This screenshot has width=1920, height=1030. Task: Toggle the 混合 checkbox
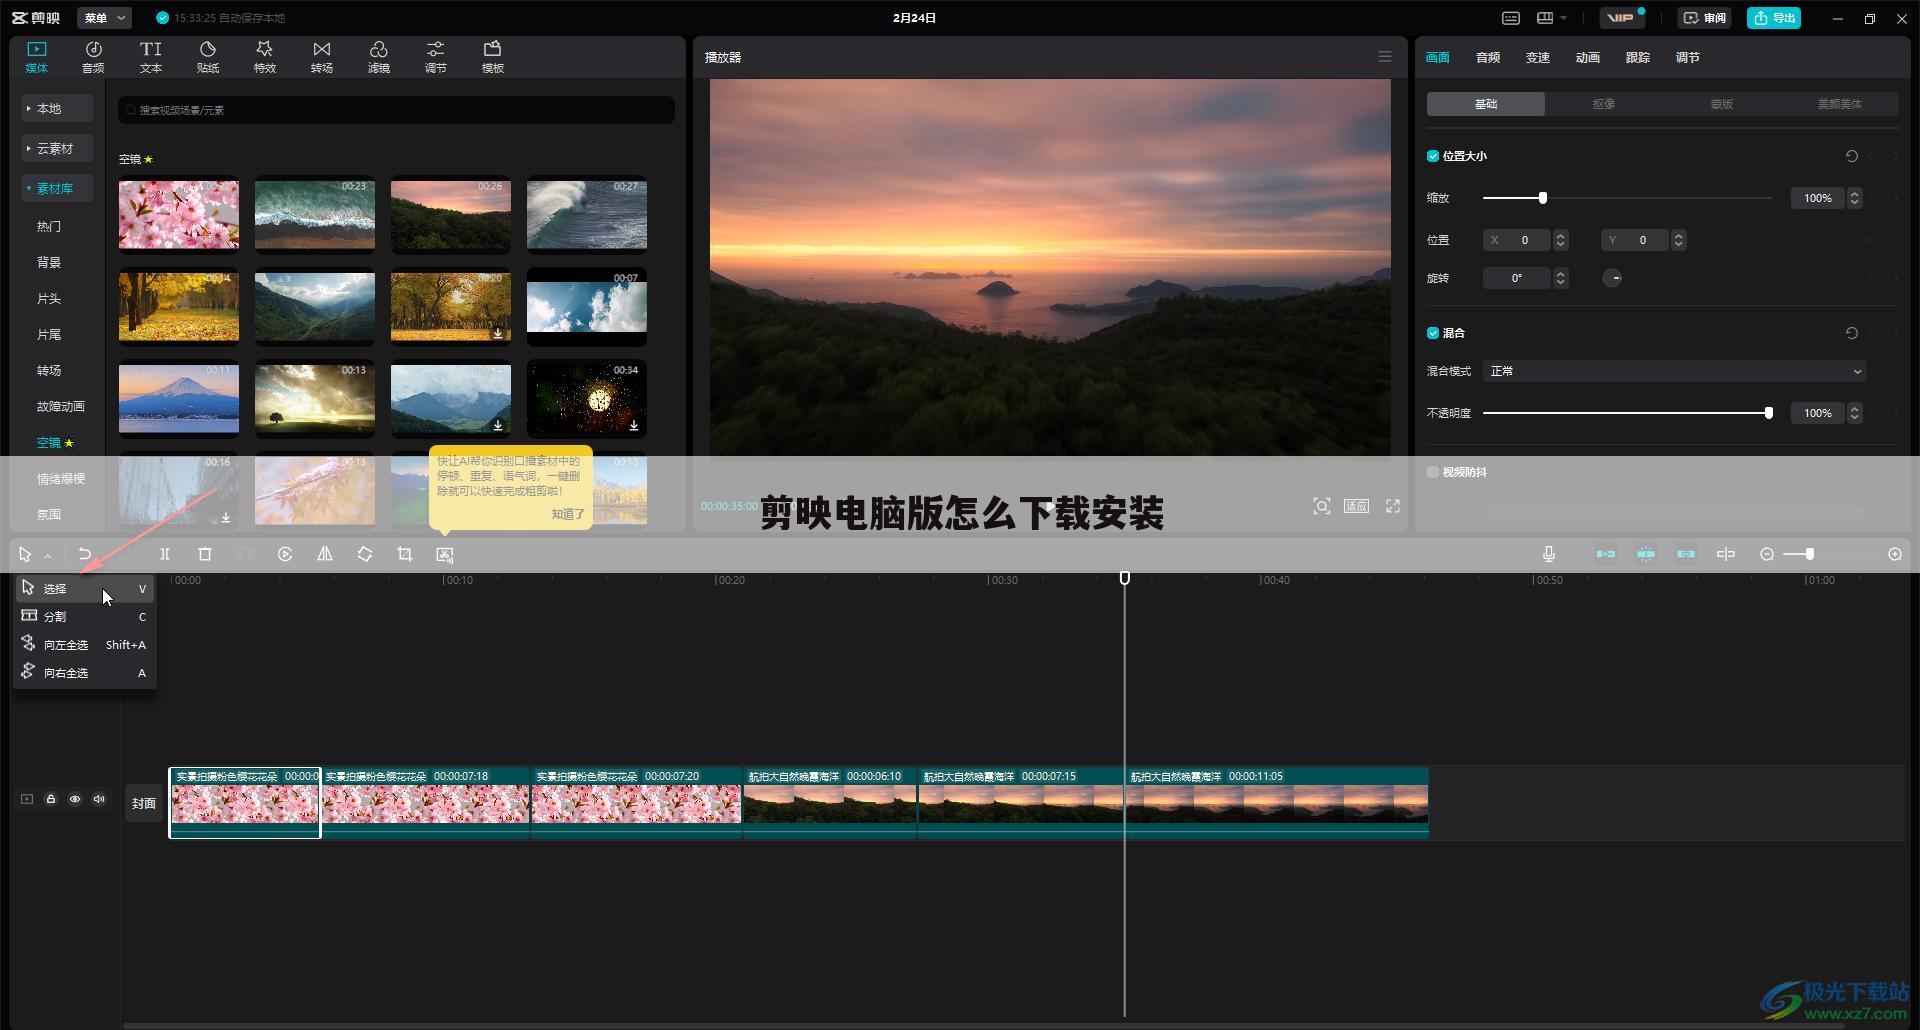click(1433, 333)
